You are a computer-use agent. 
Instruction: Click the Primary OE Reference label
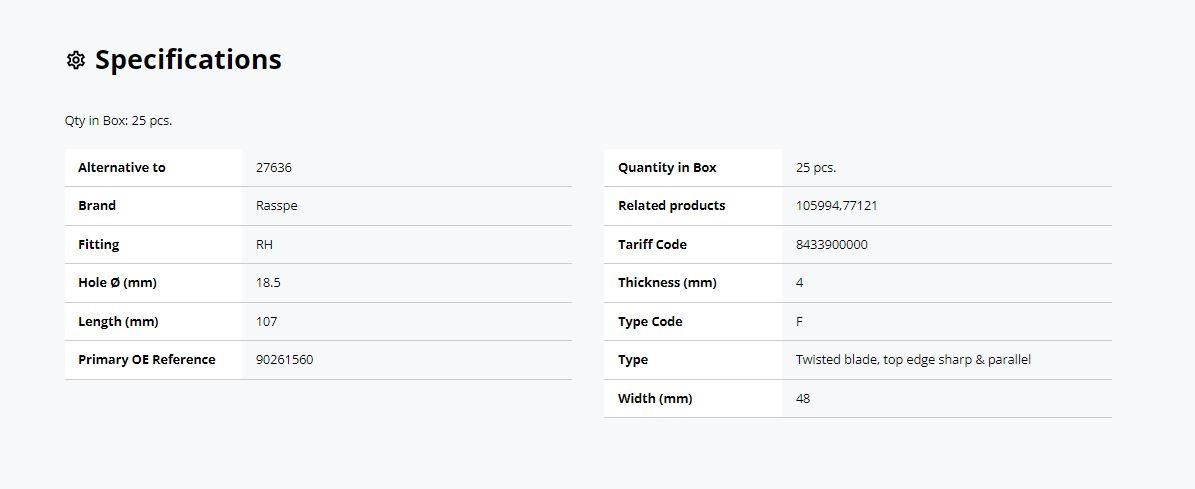pos(146,360)
